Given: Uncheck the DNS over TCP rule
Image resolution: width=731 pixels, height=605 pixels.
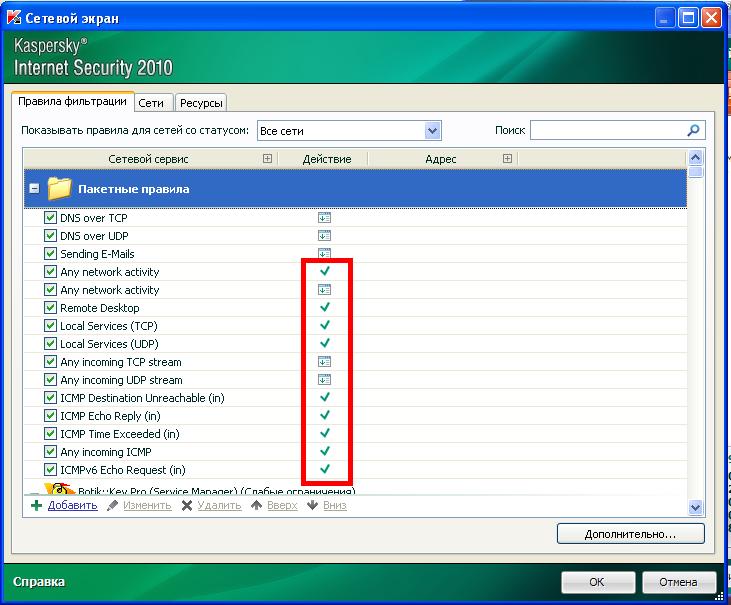Looking at the screenshot, I should pyautogui.click(x=50, y=218).
